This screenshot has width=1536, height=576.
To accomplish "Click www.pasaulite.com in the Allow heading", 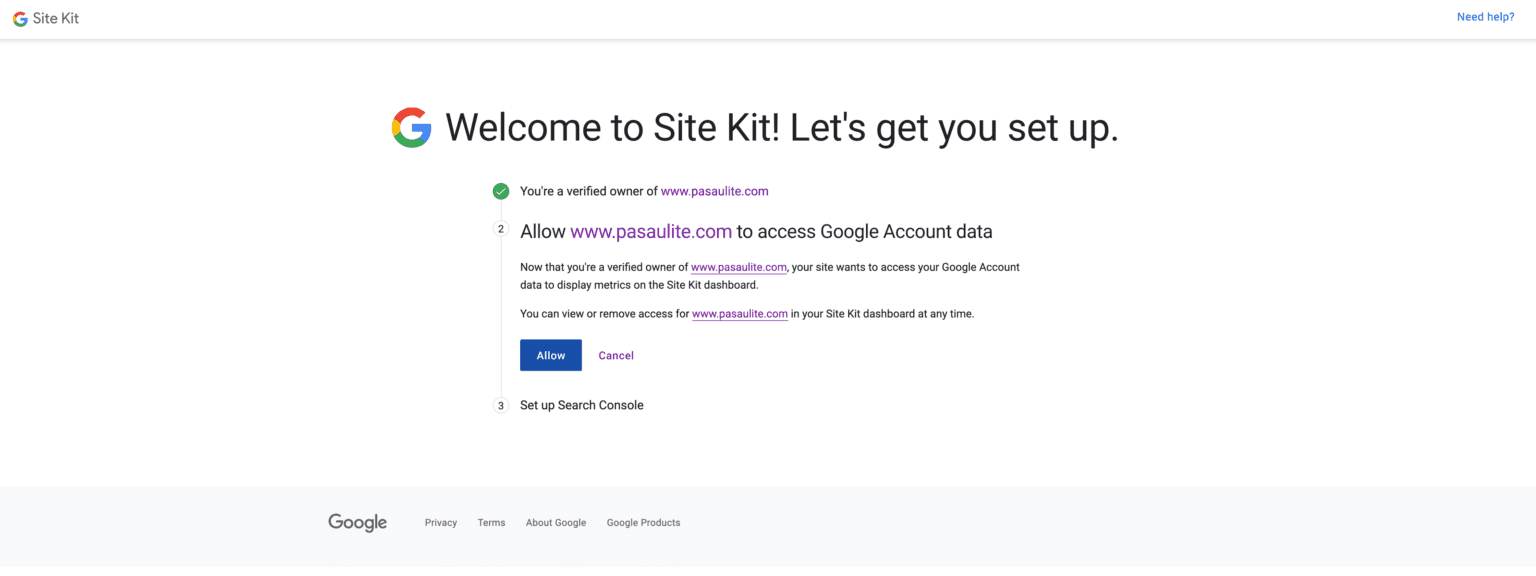I will [x=651, y=230].
